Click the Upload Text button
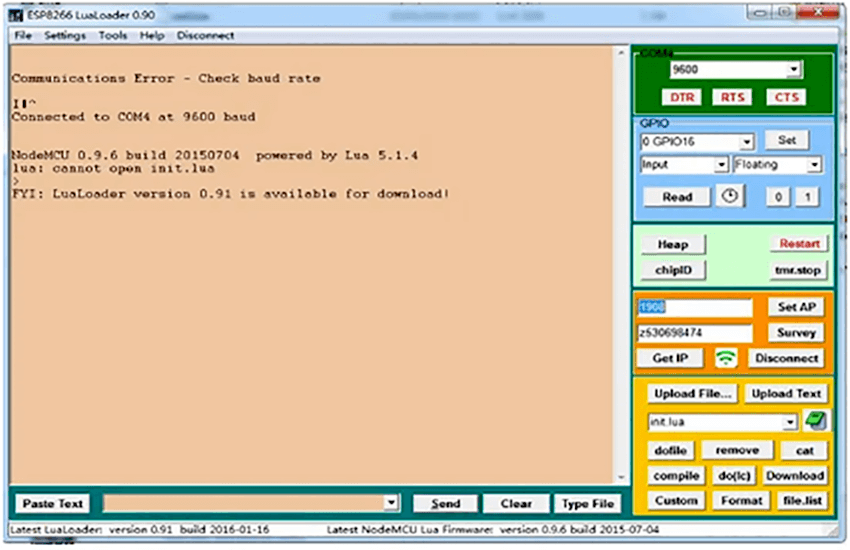Screen dimensions: 850x550 [785, 393]
